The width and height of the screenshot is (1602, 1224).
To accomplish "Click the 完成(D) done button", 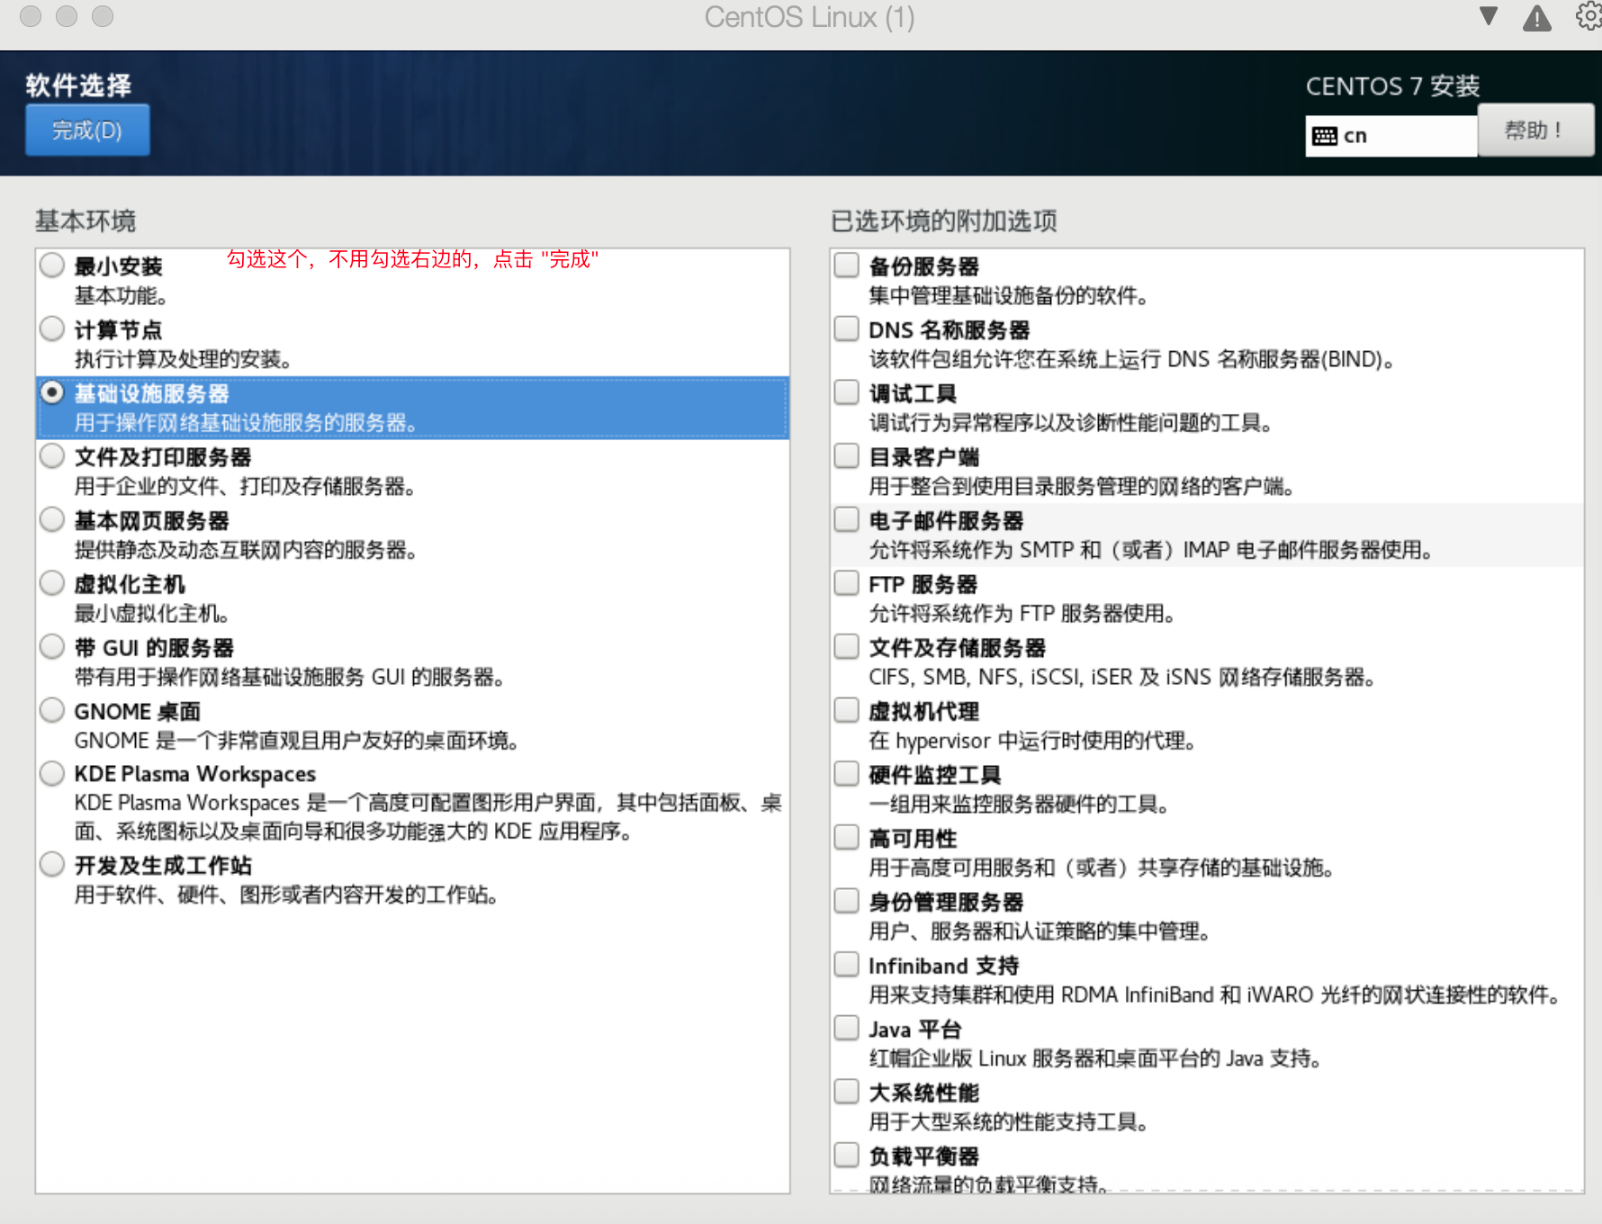I will (88, 130).
